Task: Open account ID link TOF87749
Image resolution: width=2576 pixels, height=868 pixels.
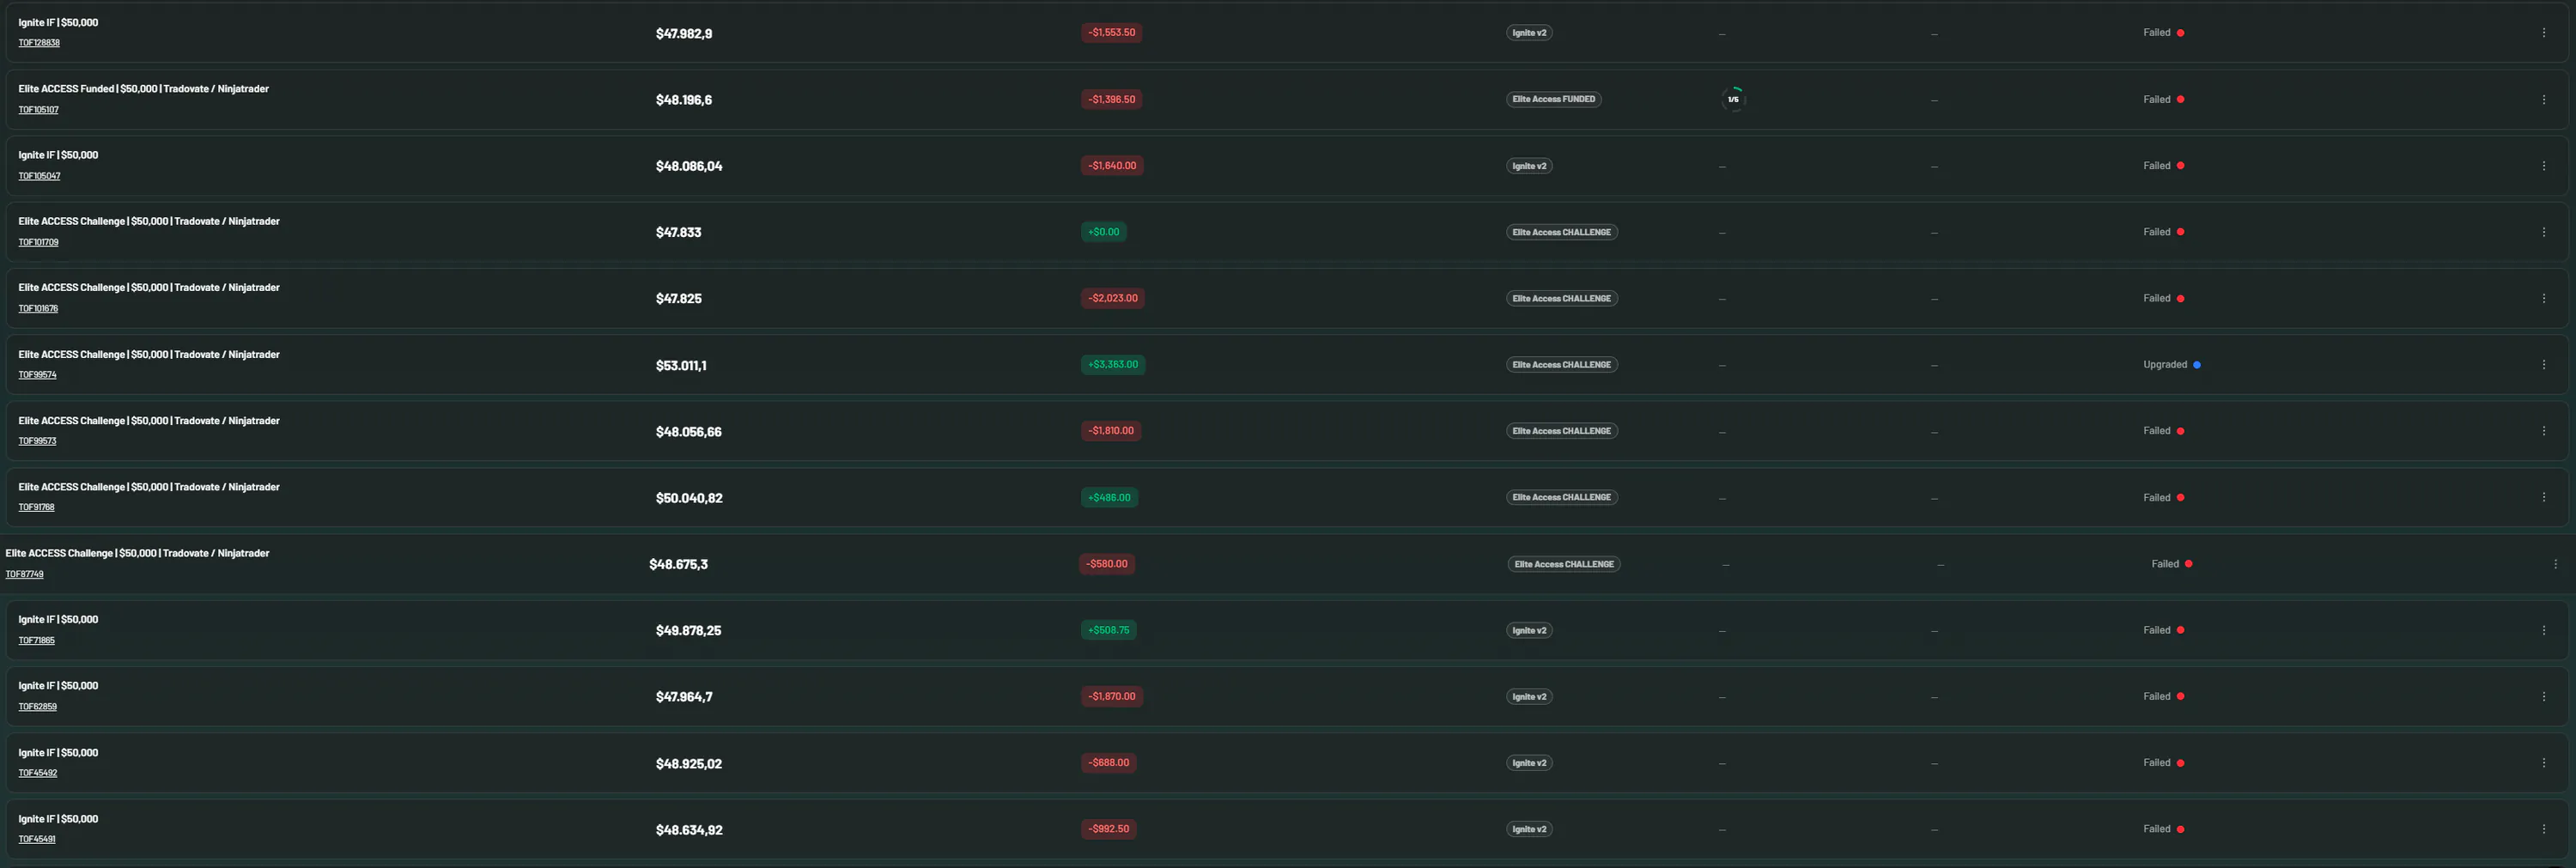Action: (x=24, y=574)
